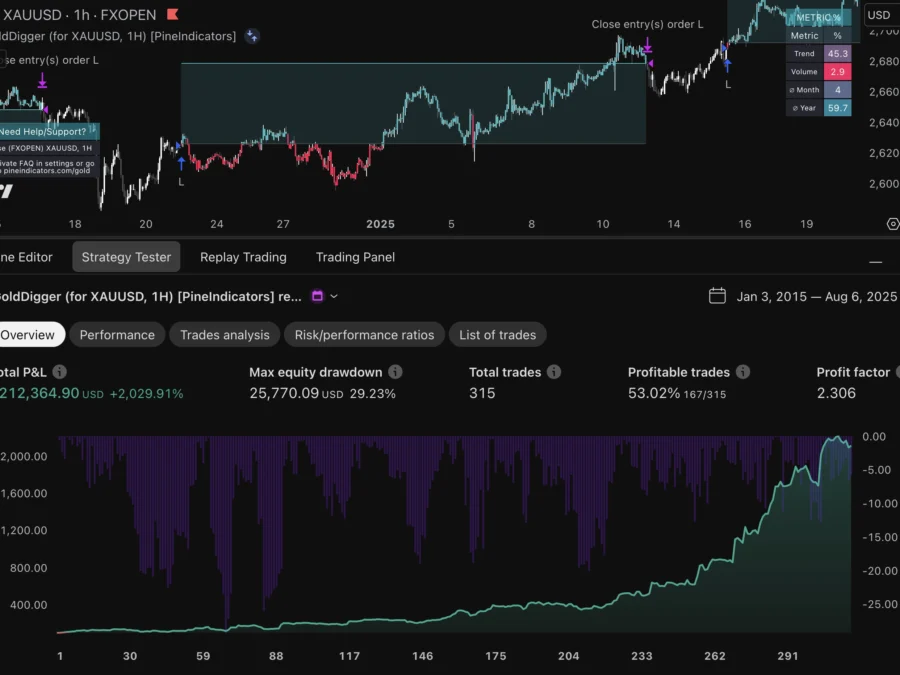Open the USD currency selector
Viewport: 900px width, 675px height.
click(x=879, y=15)
